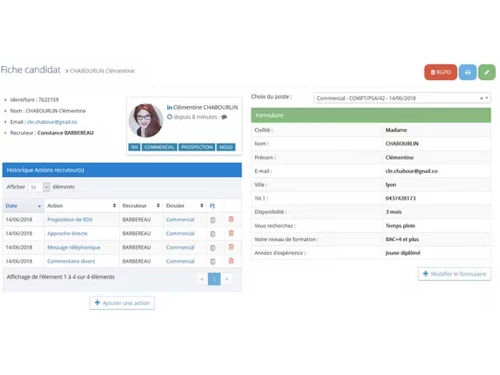
Task: Open attachment icon in Commentaire divers row
Action: [x=213, y=262]
